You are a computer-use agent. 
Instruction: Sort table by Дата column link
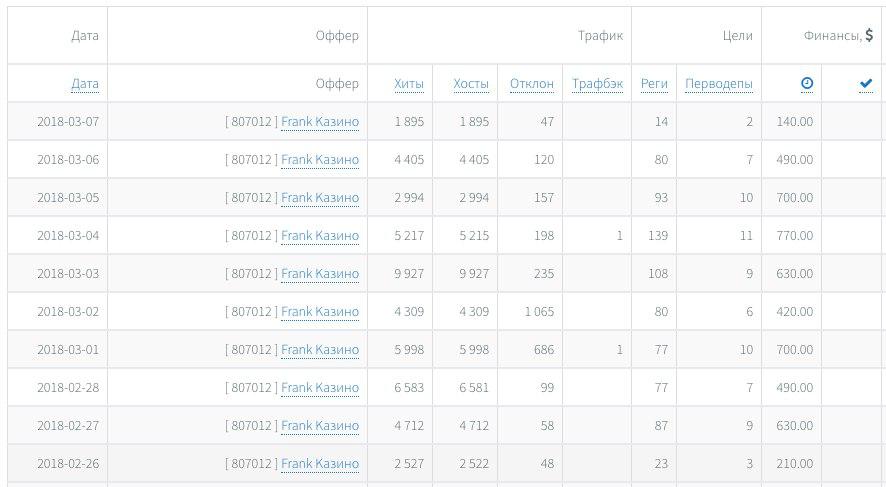(85, 84)
